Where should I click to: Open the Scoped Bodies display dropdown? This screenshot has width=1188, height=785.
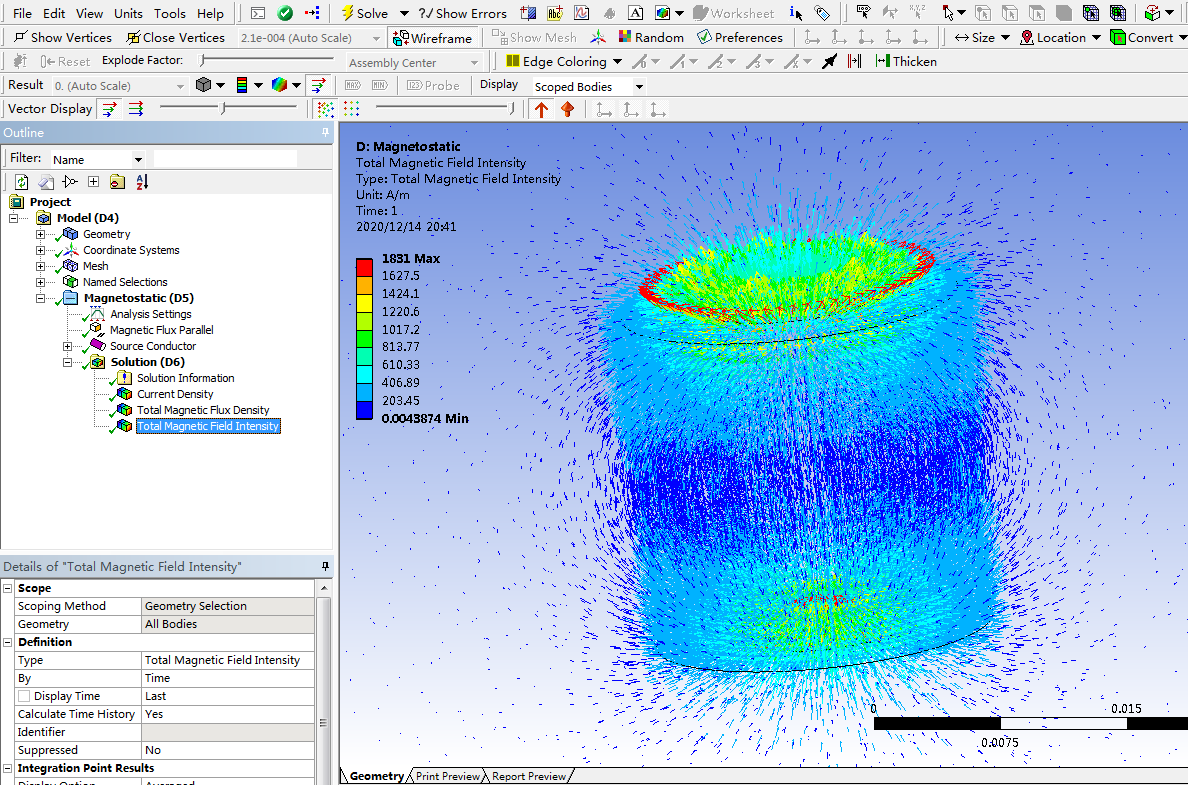639,87
